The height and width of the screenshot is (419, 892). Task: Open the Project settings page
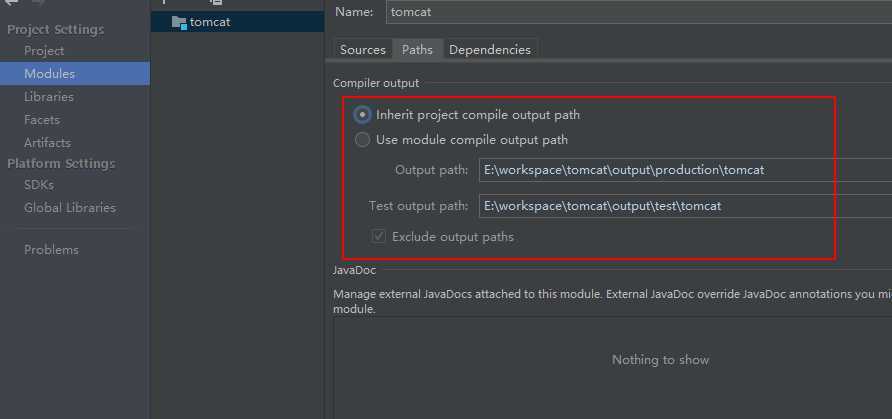pyautogui.click(x=44, y=51)
